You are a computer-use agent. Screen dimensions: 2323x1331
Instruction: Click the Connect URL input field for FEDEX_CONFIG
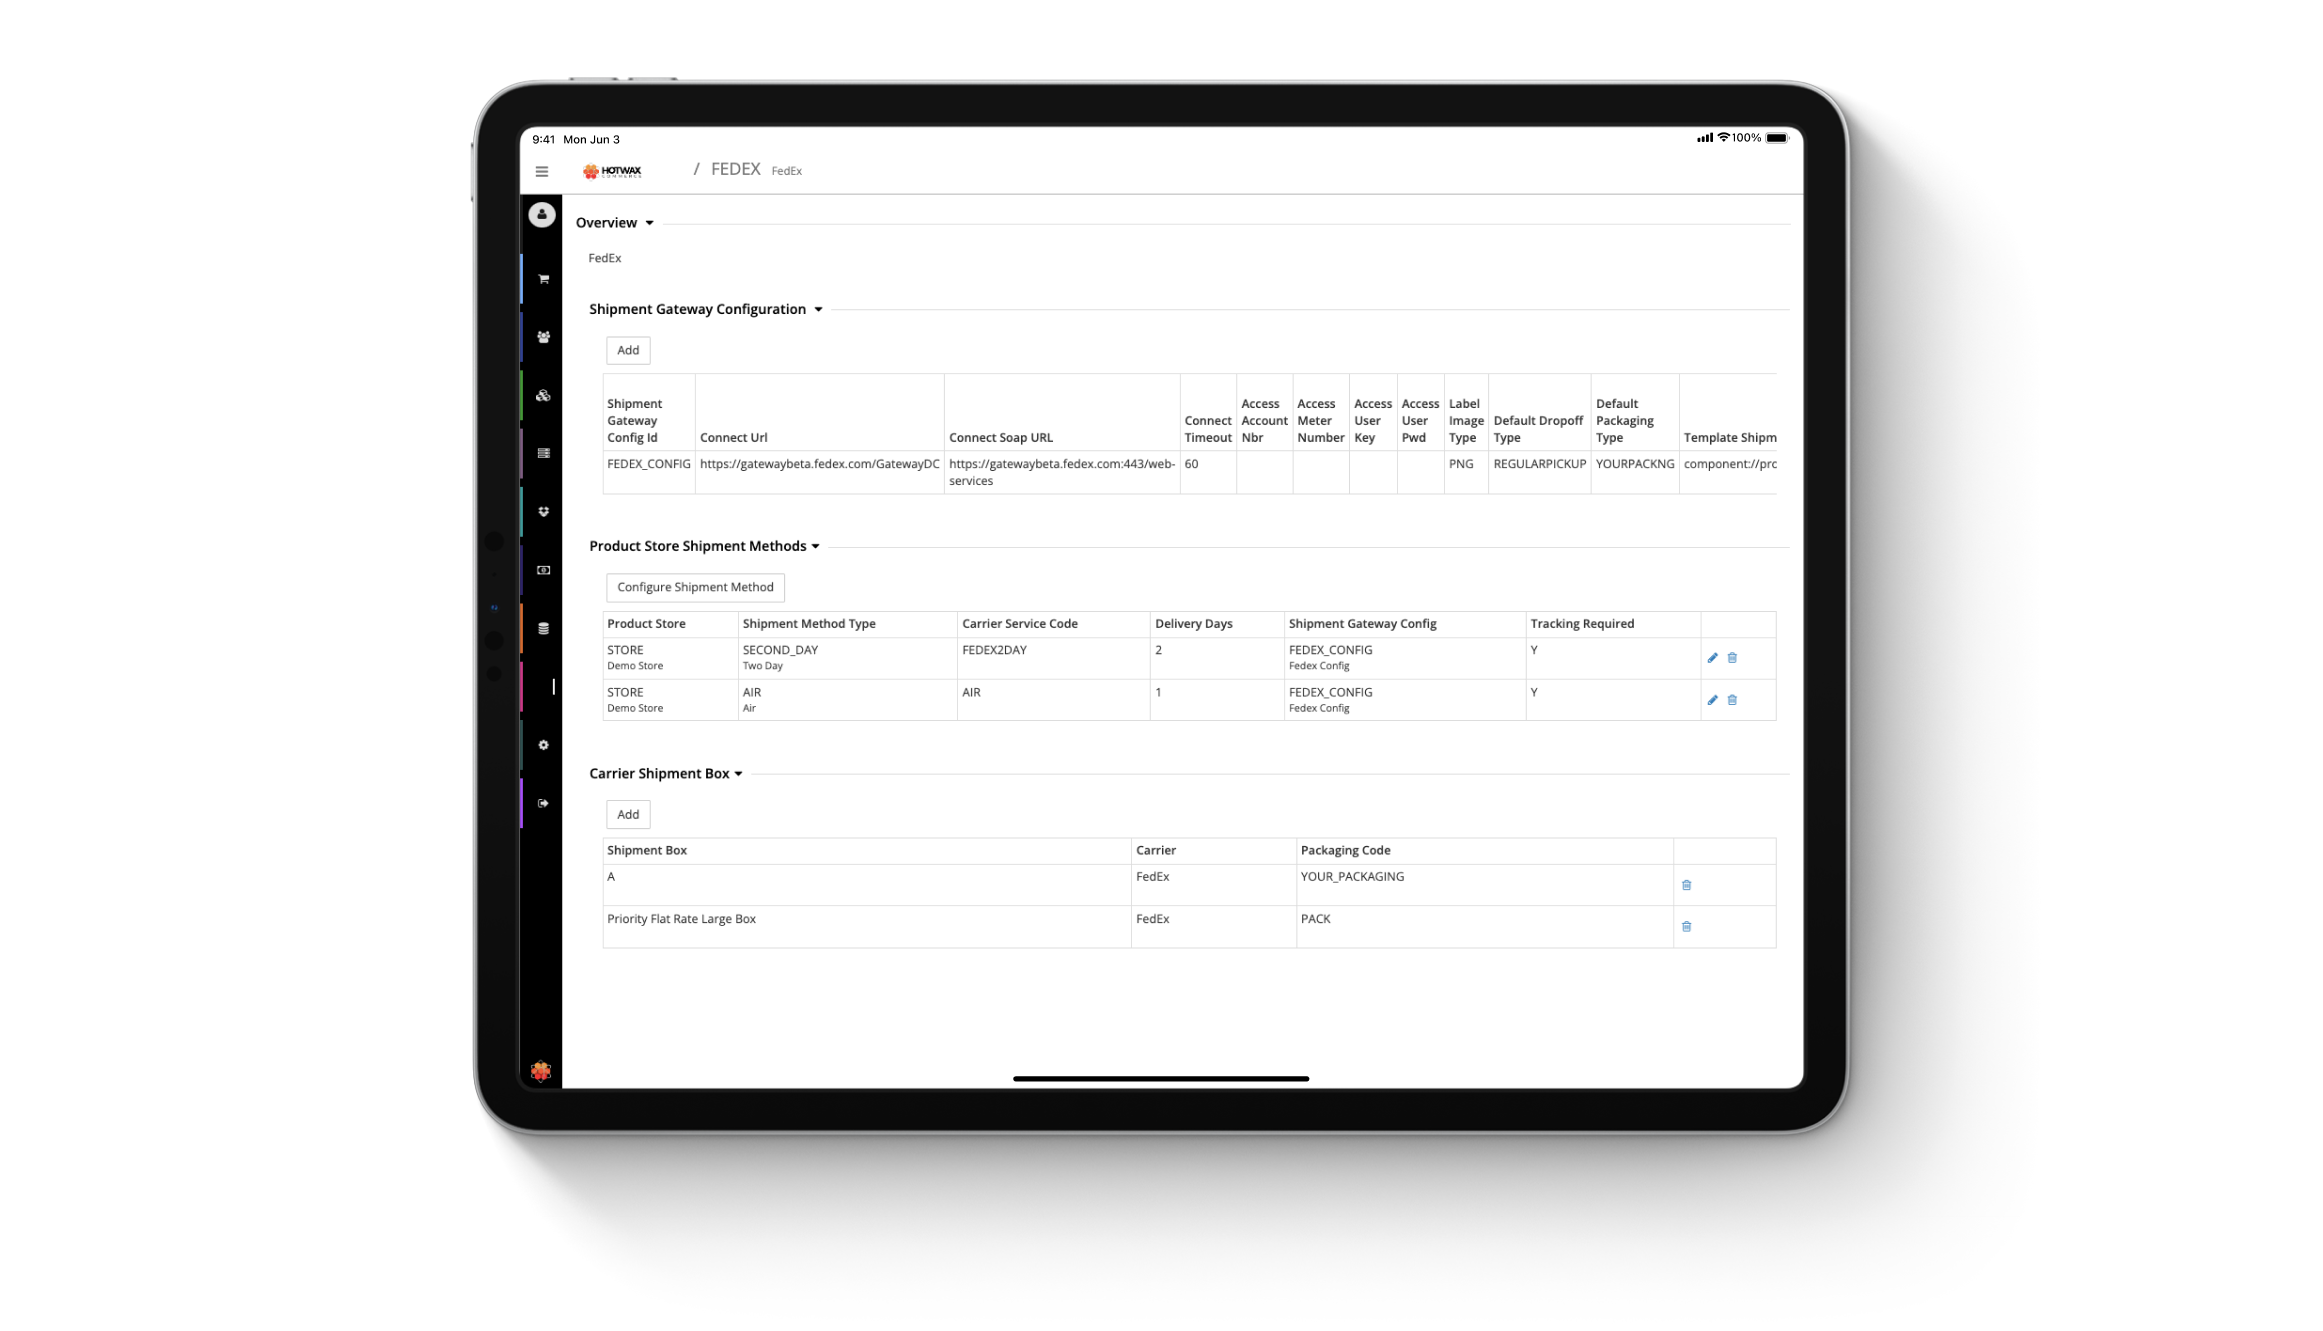(818, 463)
